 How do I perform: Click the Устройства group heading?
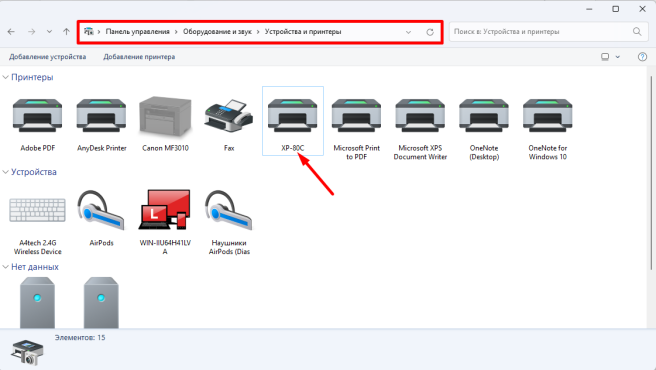[x=34, y=172]
